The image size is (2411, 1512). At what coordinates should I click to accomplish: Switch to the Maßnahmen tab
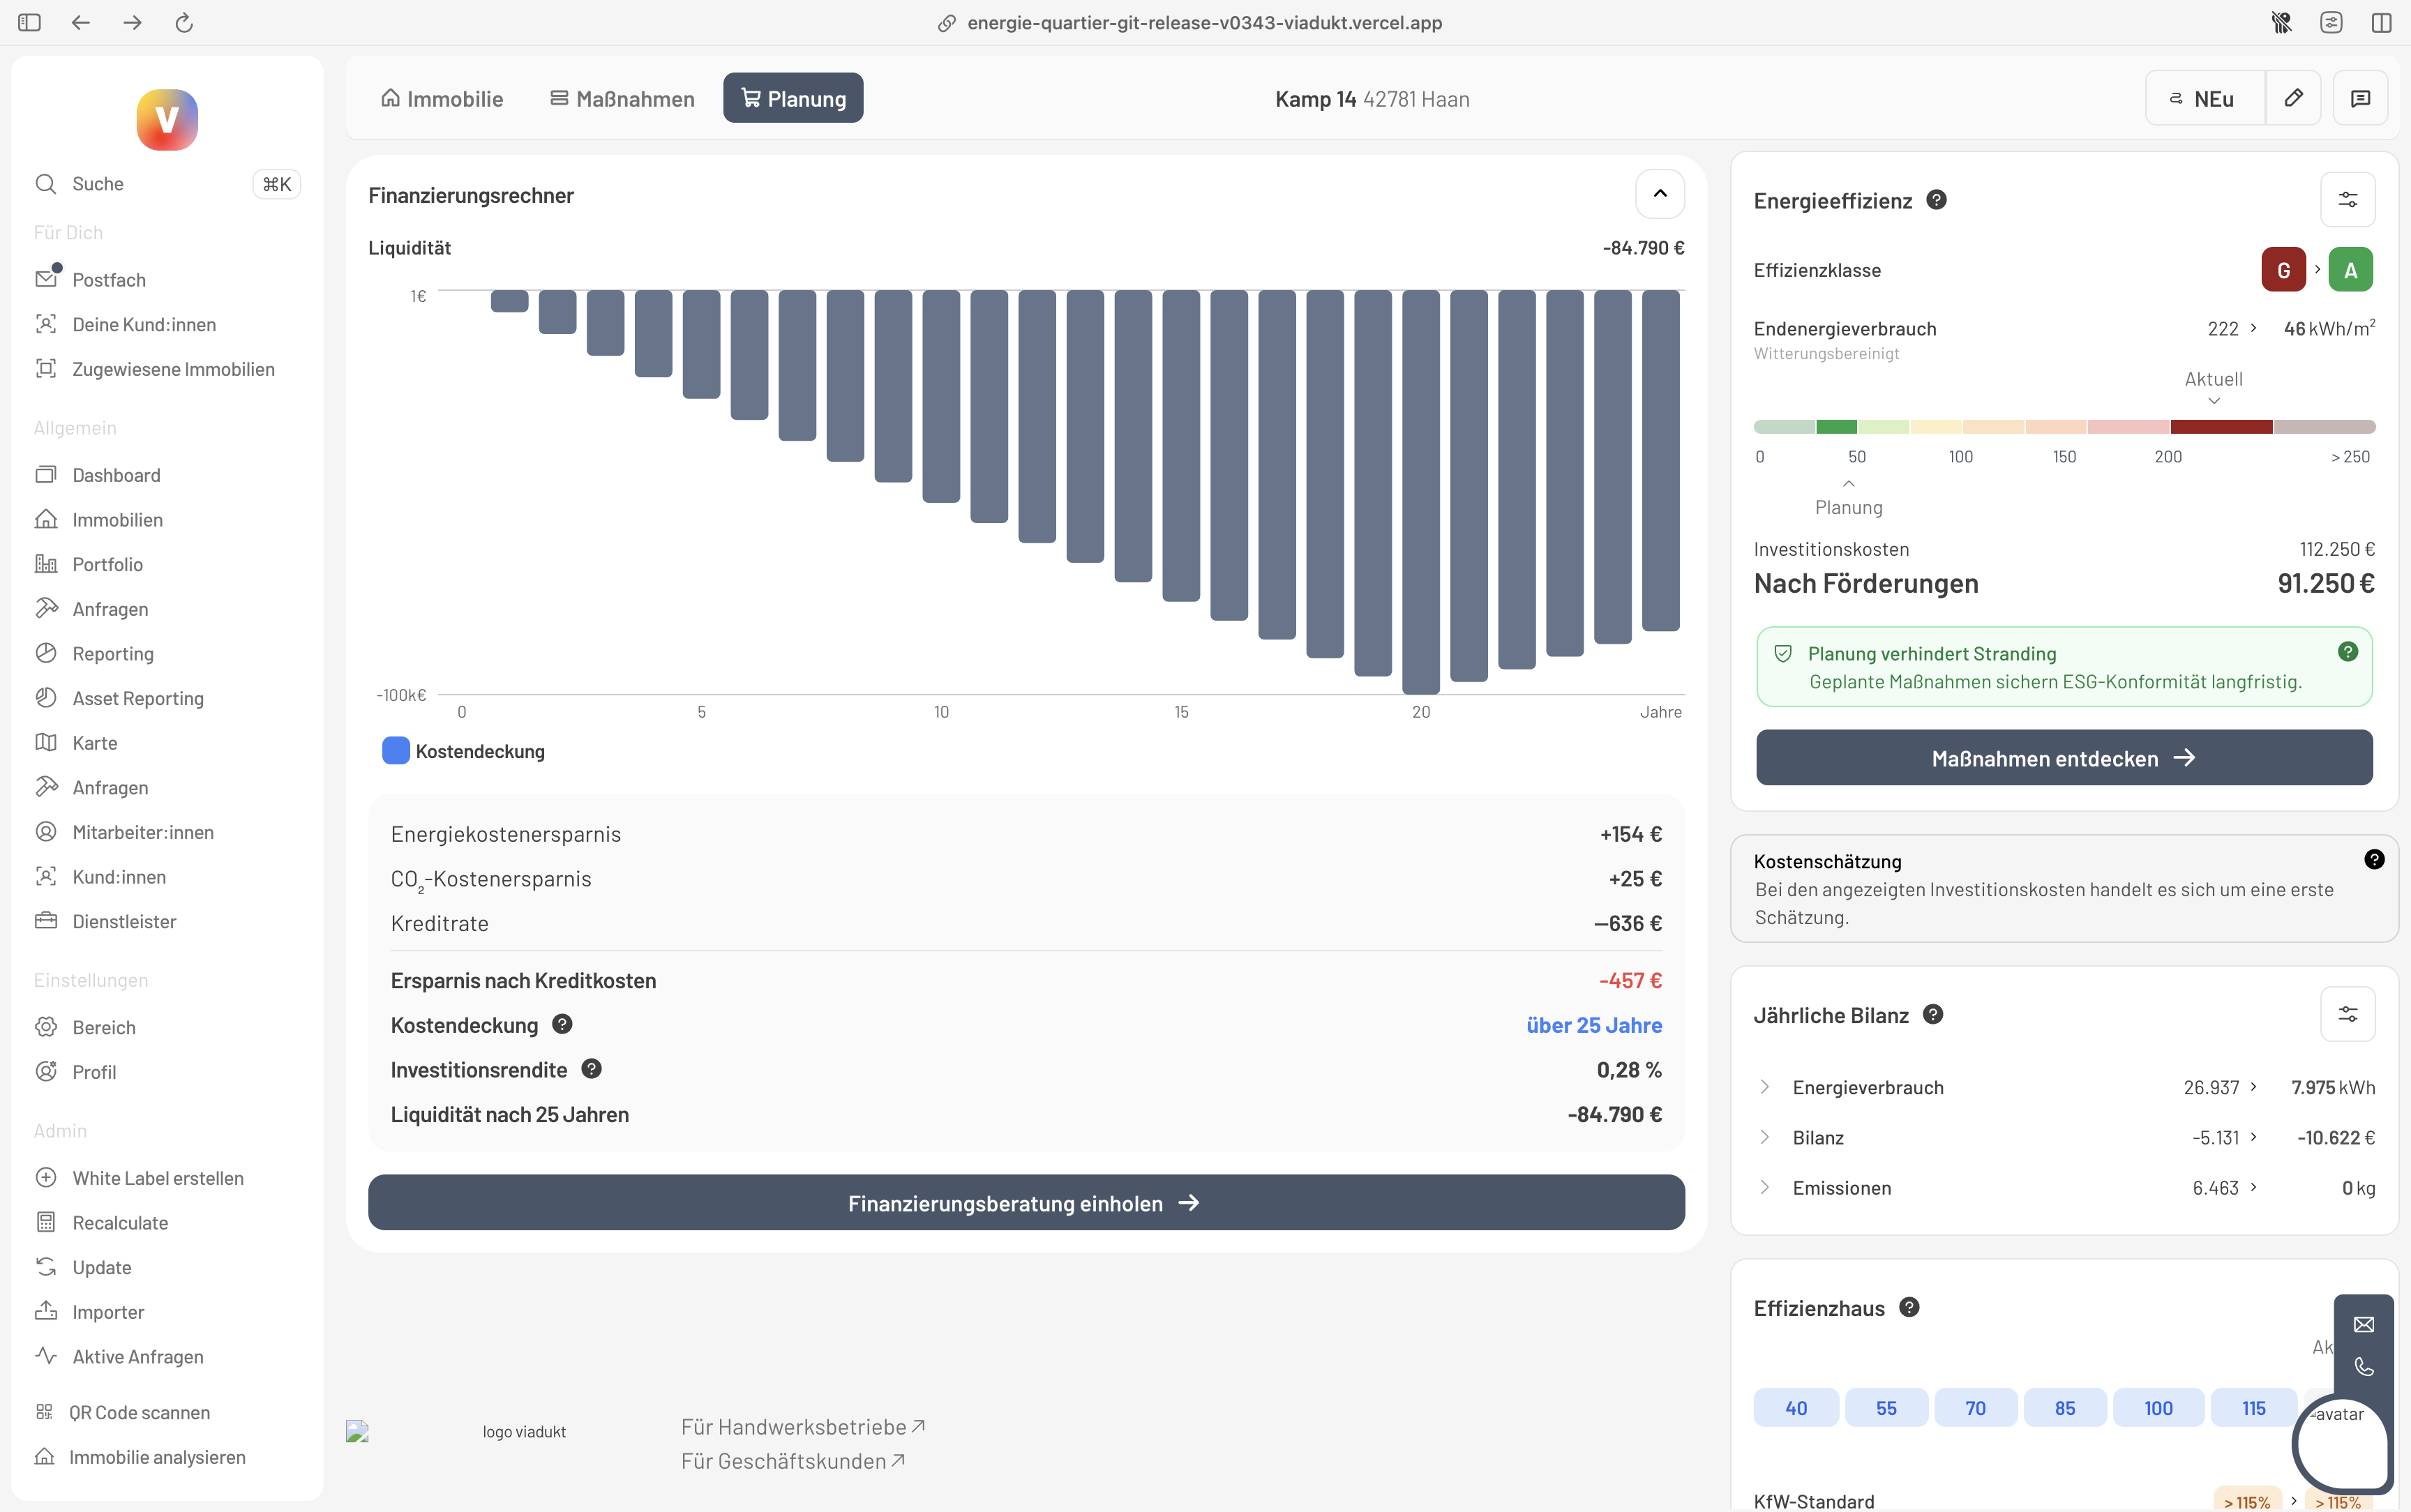[x=622, y=99]
